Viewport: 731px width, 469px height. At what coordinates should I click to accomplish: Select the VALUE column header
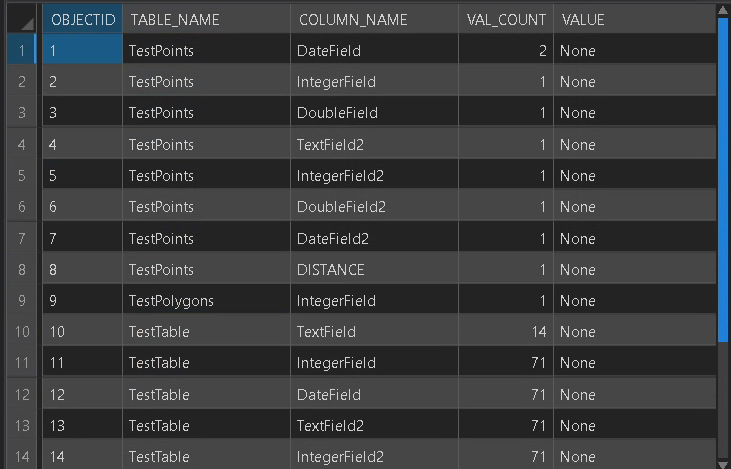point(583,19)
